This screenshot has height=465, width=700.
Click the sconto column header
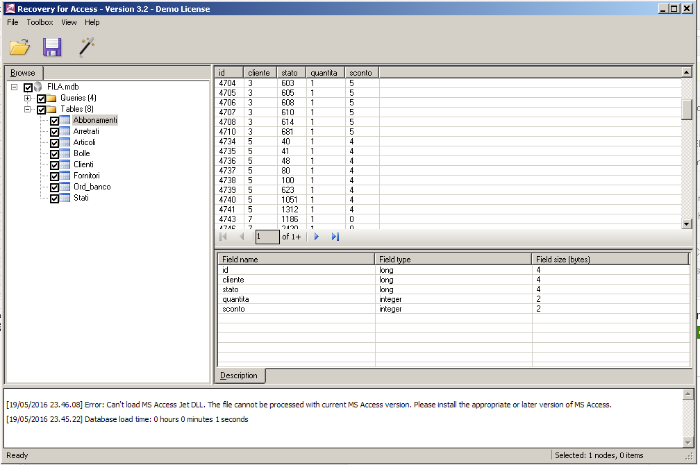coord(362,73)
